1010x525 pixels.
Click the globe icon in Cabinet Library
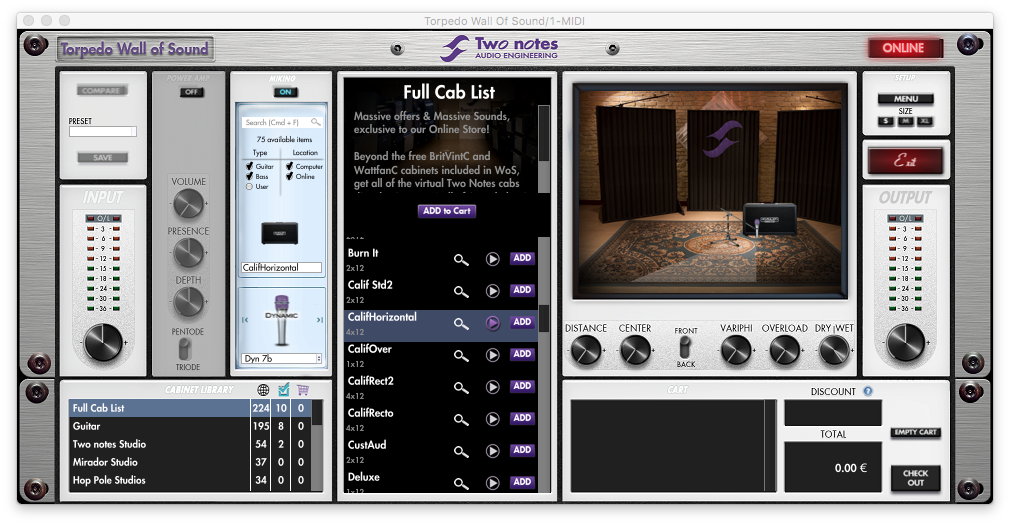click(263, 390)
